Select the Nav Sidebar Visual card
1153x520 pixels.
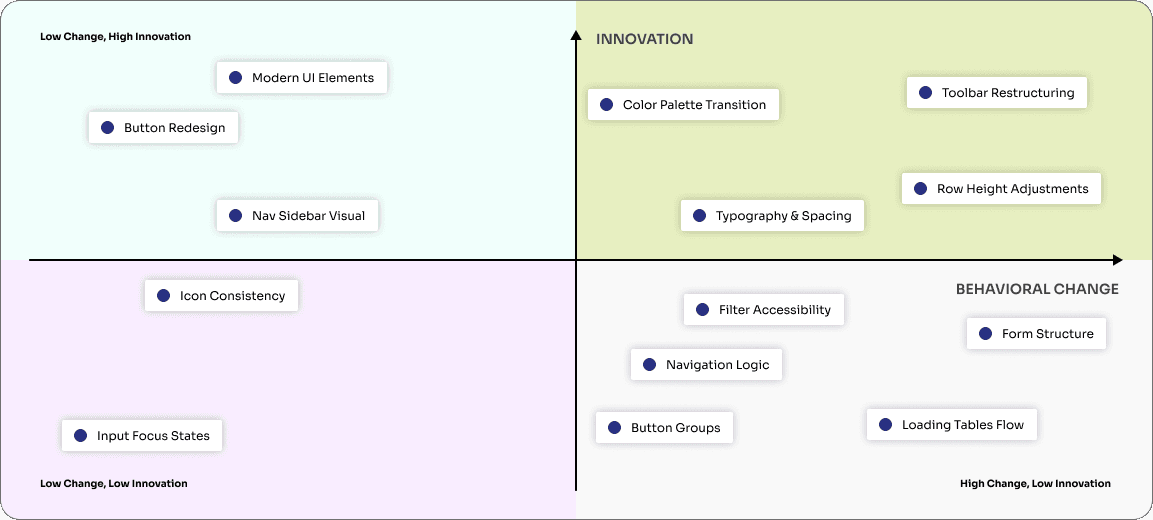point(298,216)
